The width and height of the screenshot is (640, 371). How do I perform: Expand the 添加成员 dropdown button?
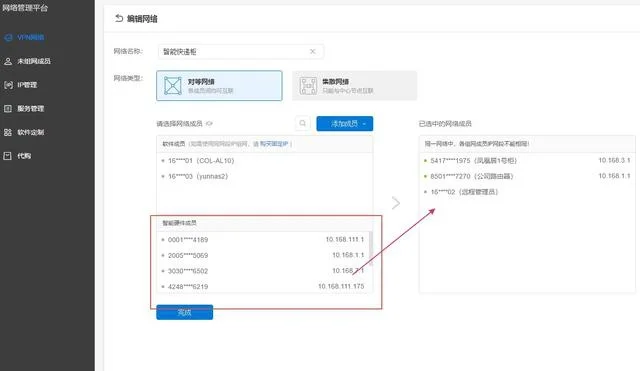pyautogui.click(x=344, y=124)
